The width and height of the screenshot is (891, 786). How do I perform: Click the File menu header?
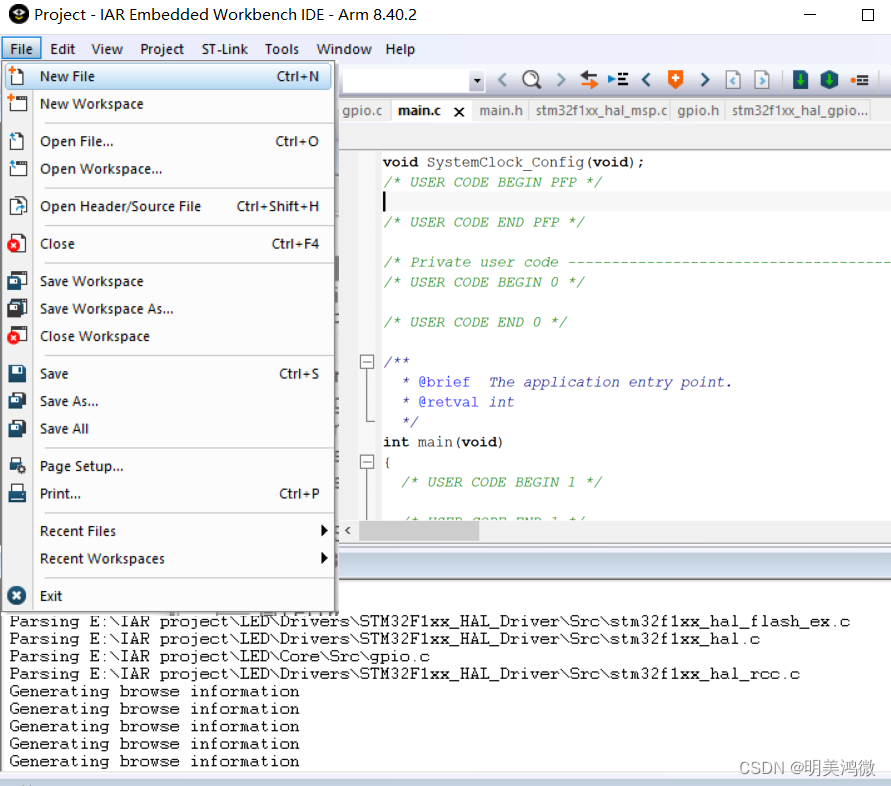[x=22, y=49]
